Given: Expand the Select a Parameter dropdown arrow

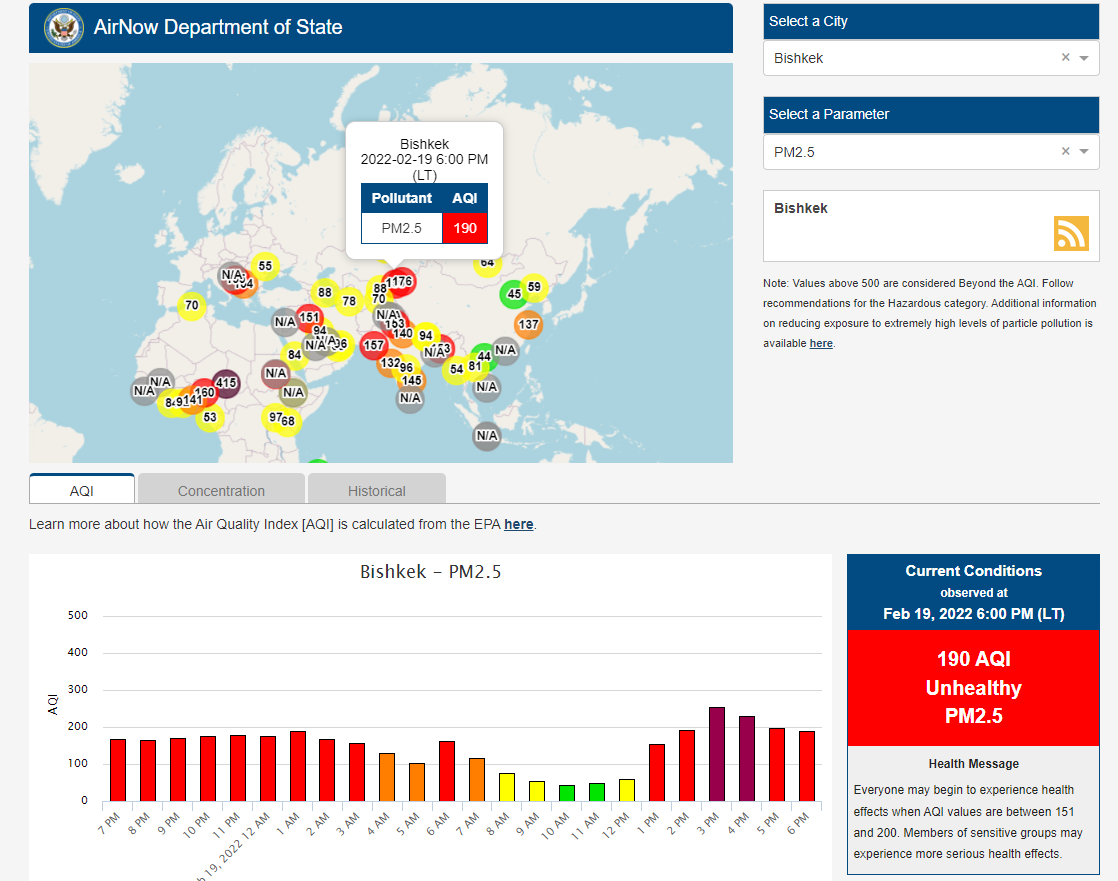Looking at the screenshot, I should [1084, 152].
